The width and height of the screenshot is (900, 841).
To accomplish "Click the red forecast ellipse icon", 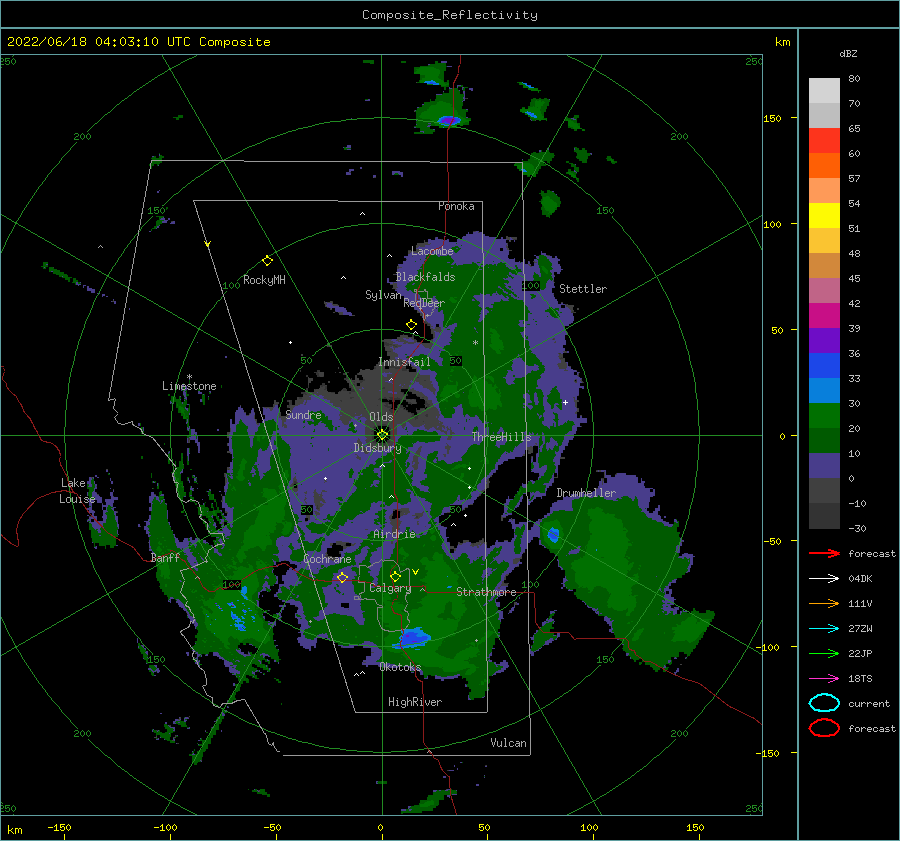I will pyautogui.click(x=824, y=728).
